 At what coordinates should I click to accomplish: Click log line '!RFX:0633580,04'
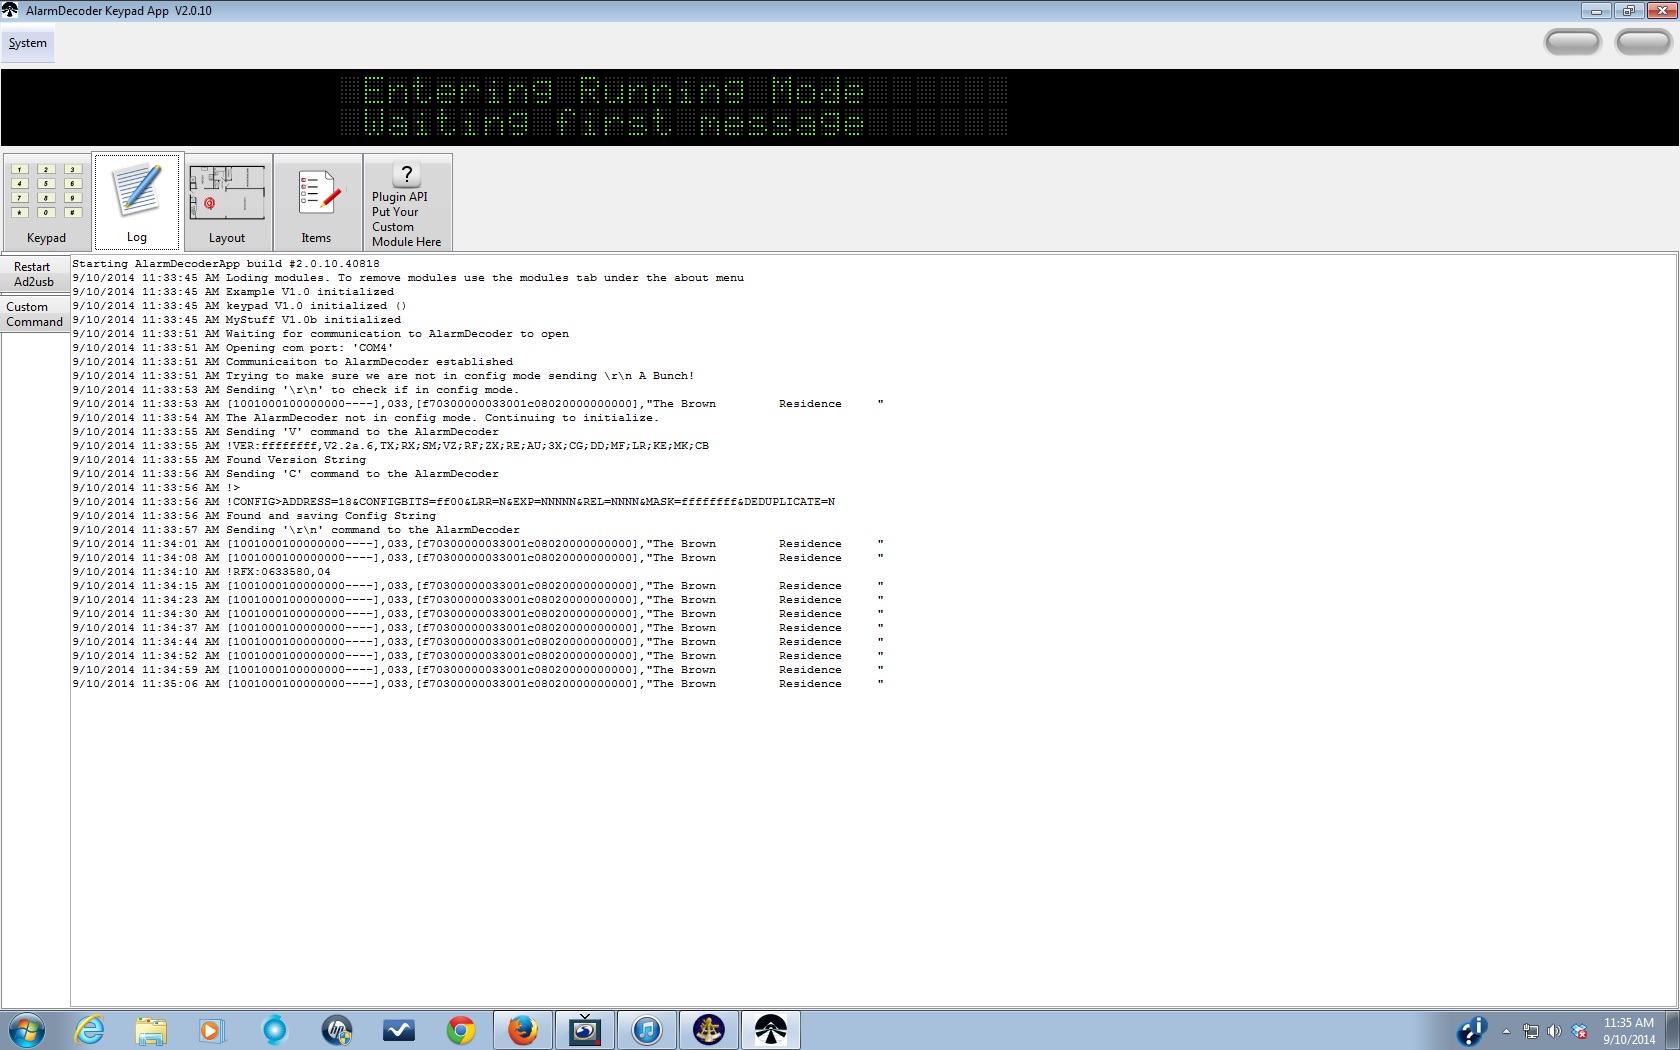click(201, 572)
